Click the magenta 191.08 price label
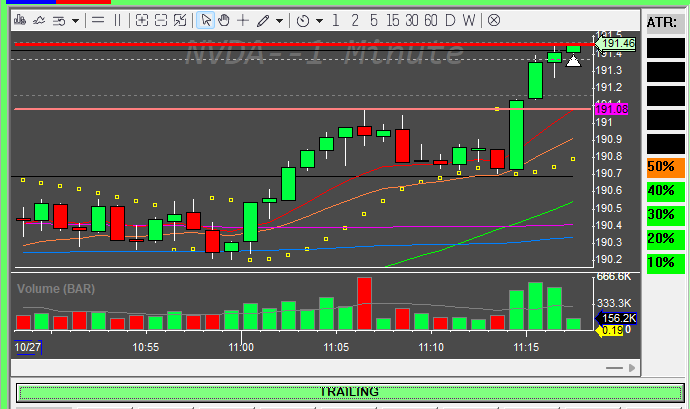Image resolution: width=690 pixels, height=409 pixels. point(611,109)
